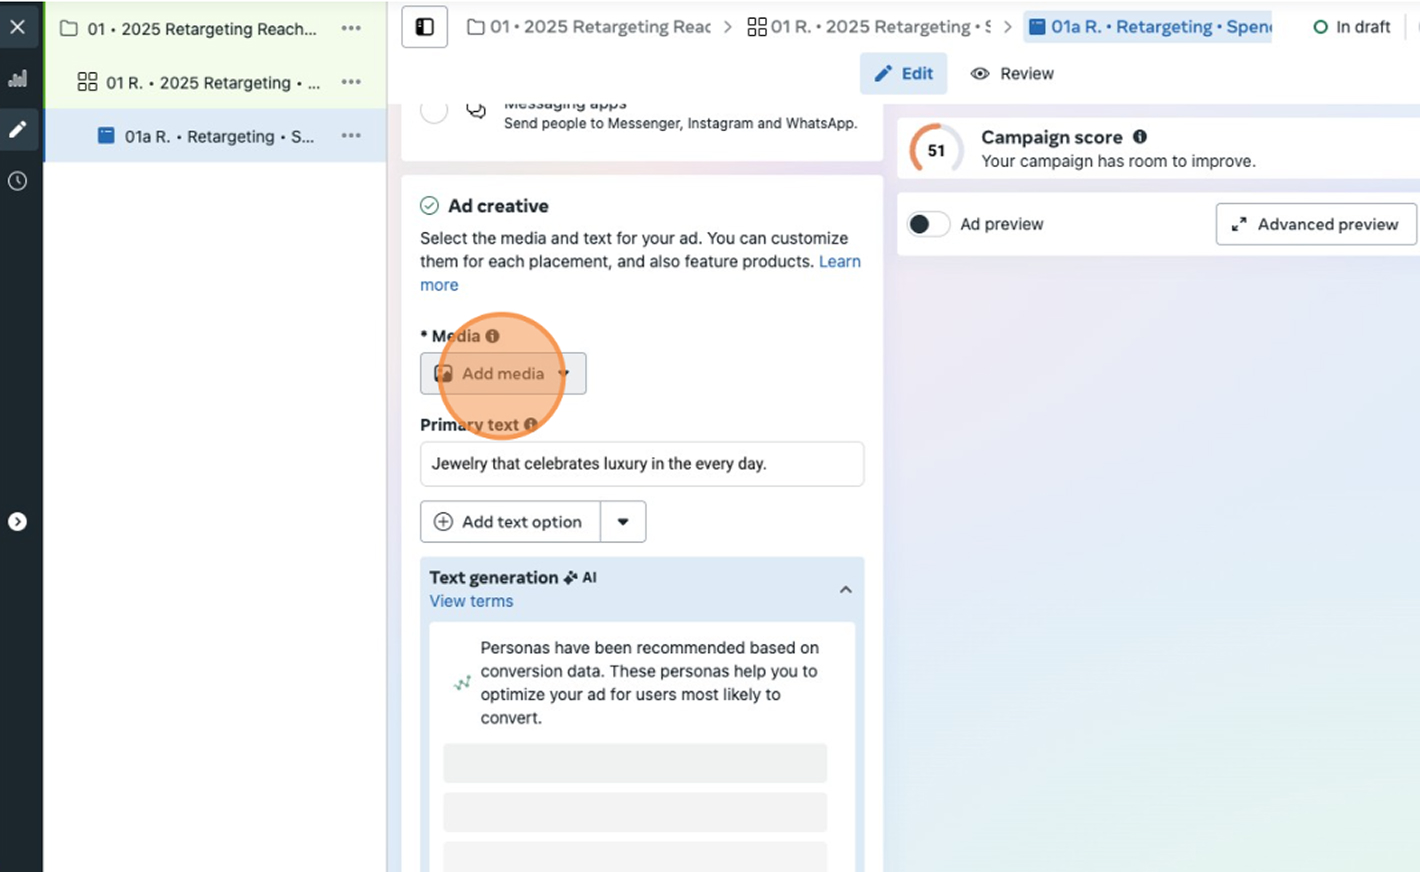Switch to the Review tab
Screen dimensions: 1420x873
[x=1012, y=74]
